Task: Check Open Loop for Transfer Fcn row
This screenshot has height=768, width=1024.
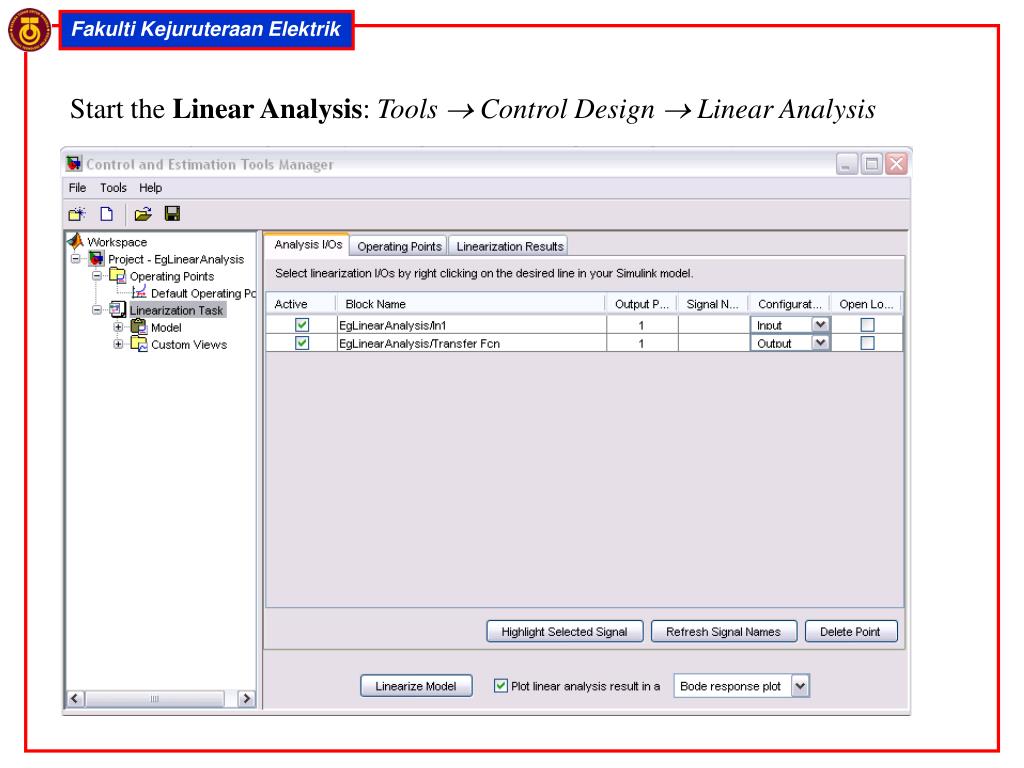Action: coord(867,343)
